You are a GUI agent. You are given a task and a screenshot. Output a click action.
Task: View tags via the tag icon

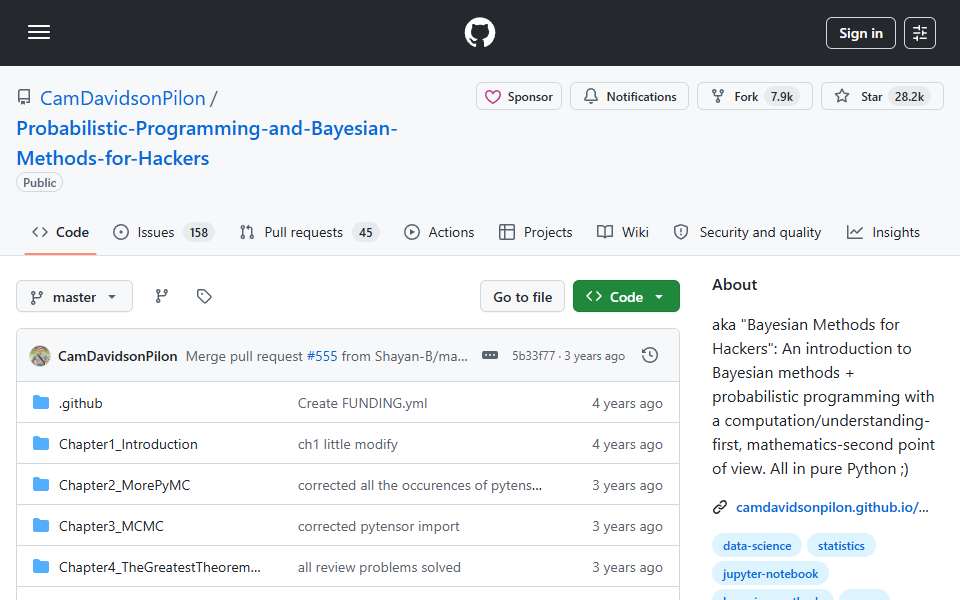click(204, 297)
